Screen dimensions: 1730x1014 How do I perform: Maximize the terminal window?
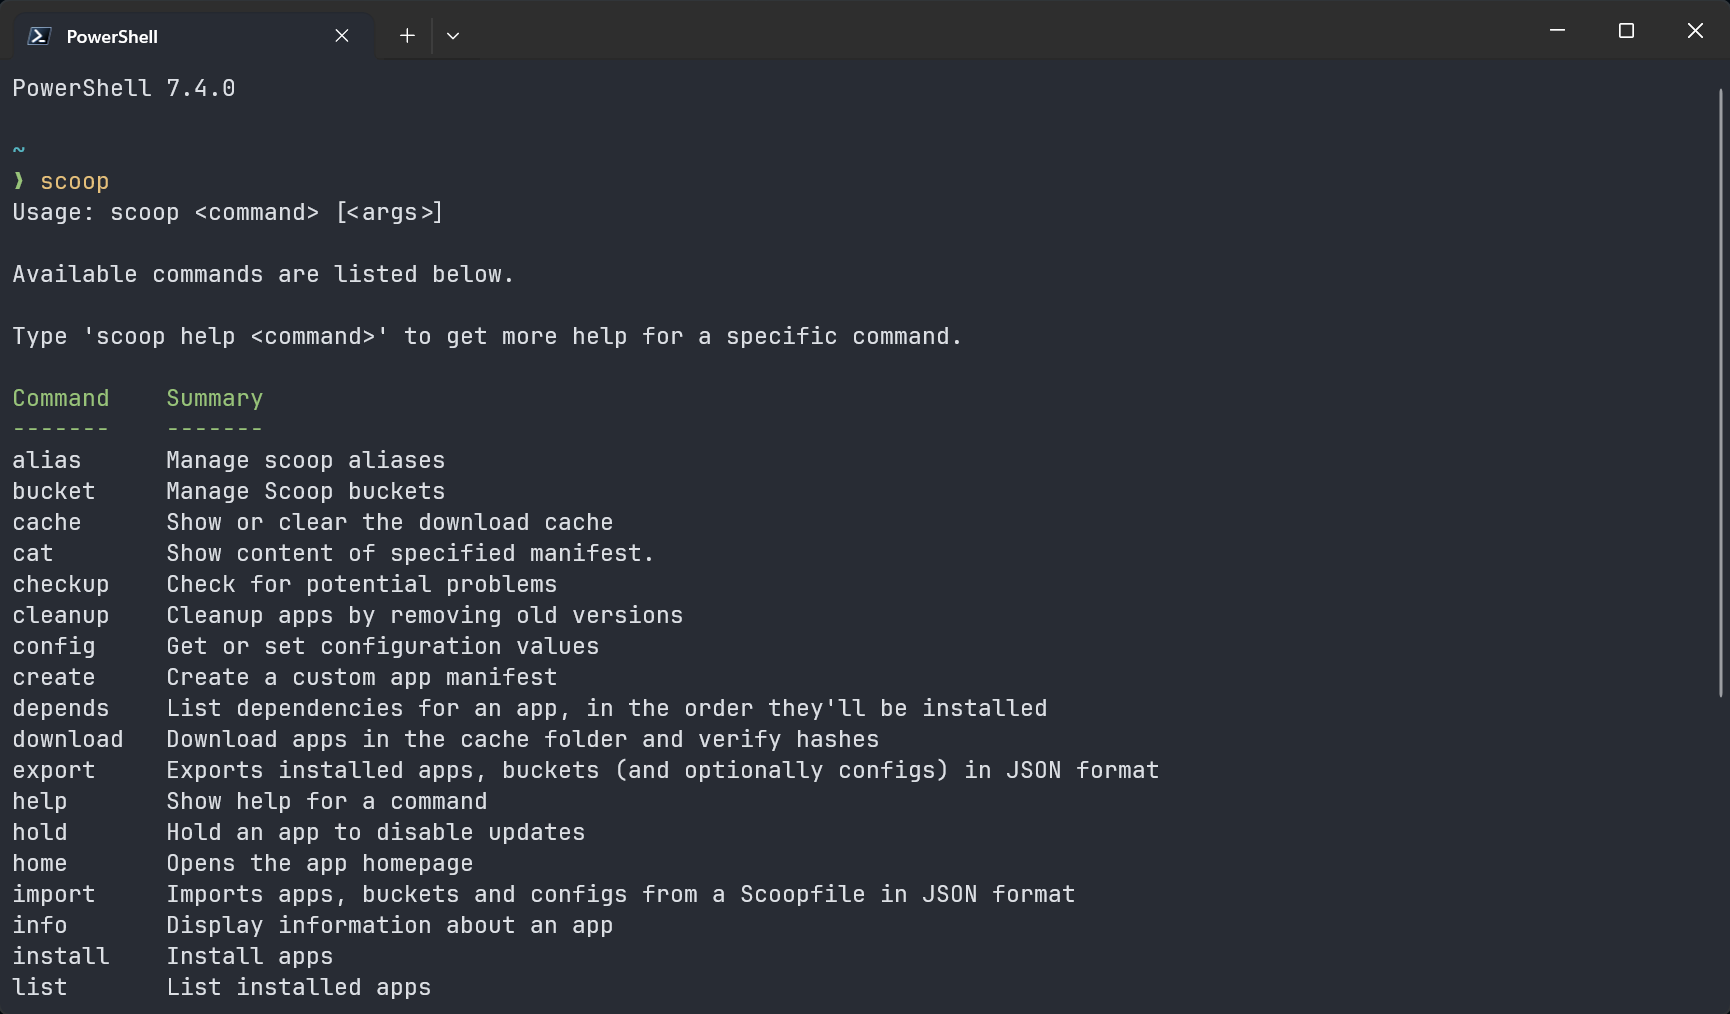(x=1626, y=31)
